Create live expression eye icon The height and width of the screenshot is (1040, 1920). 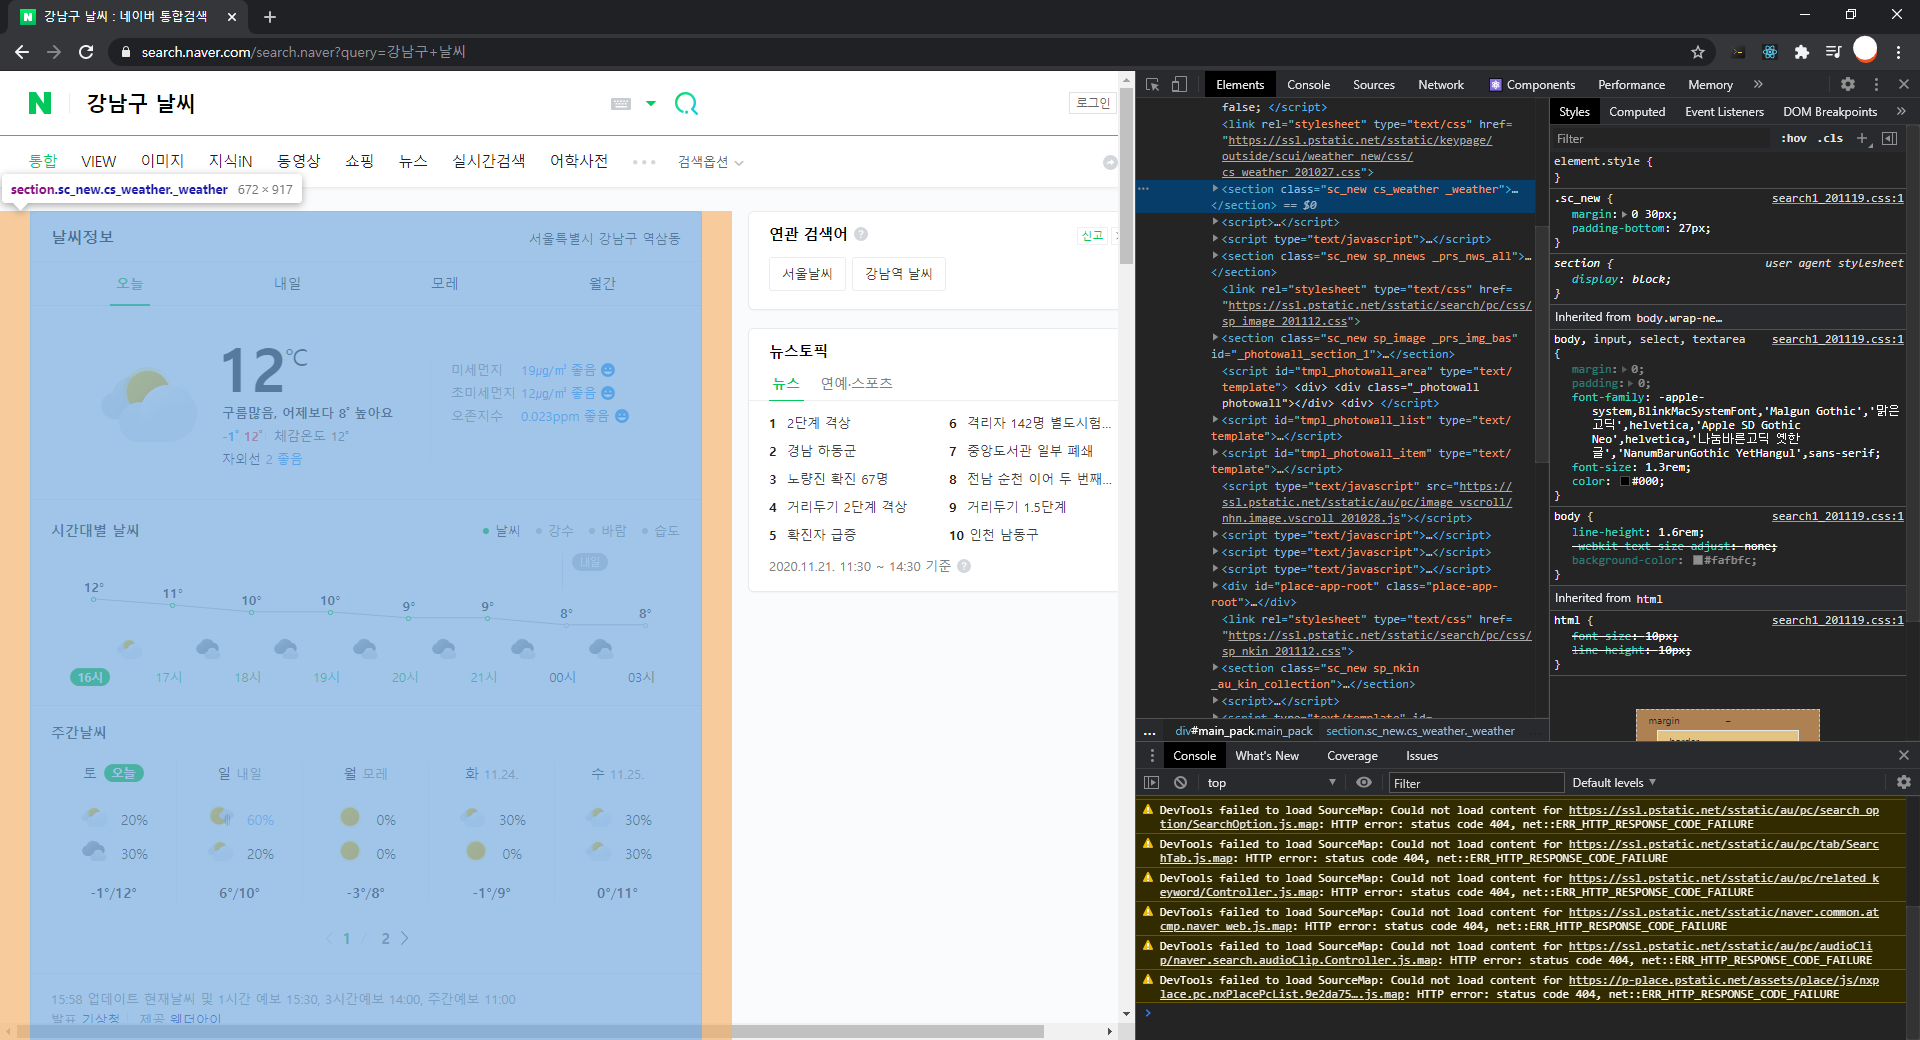[1364, 783]
